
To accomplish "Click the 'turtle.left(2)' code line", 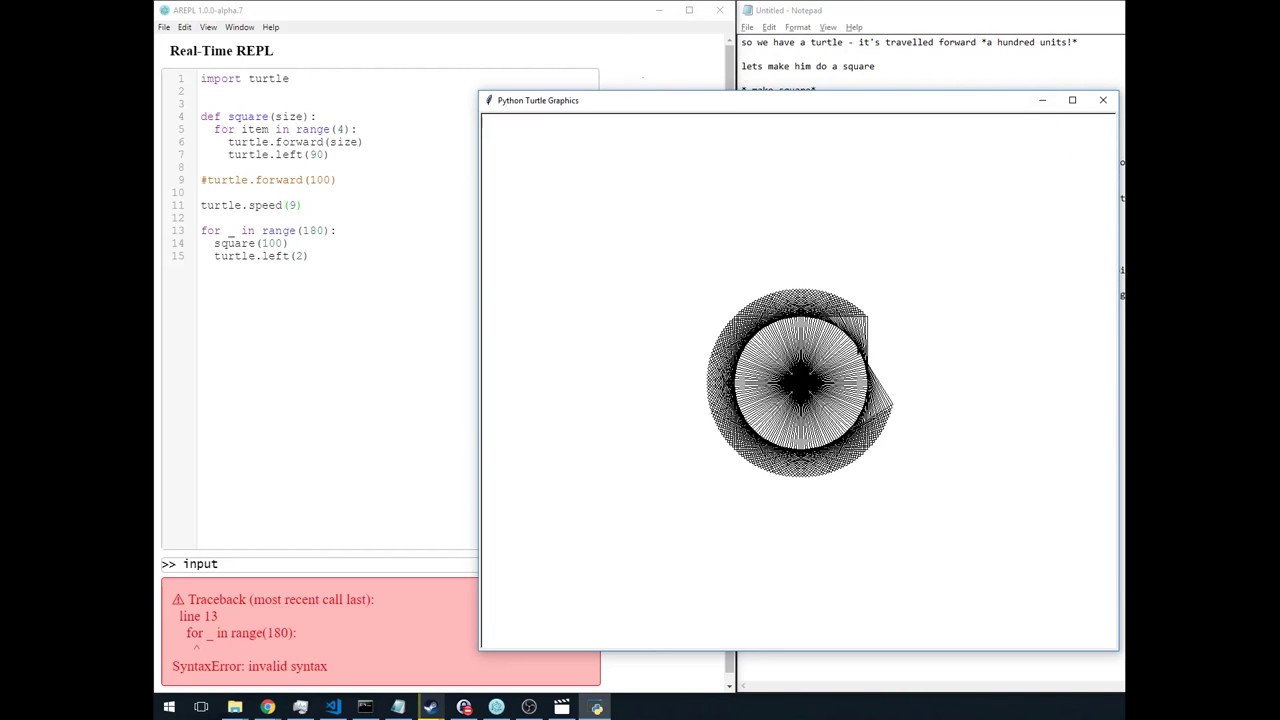I will (x=261, y=256).
